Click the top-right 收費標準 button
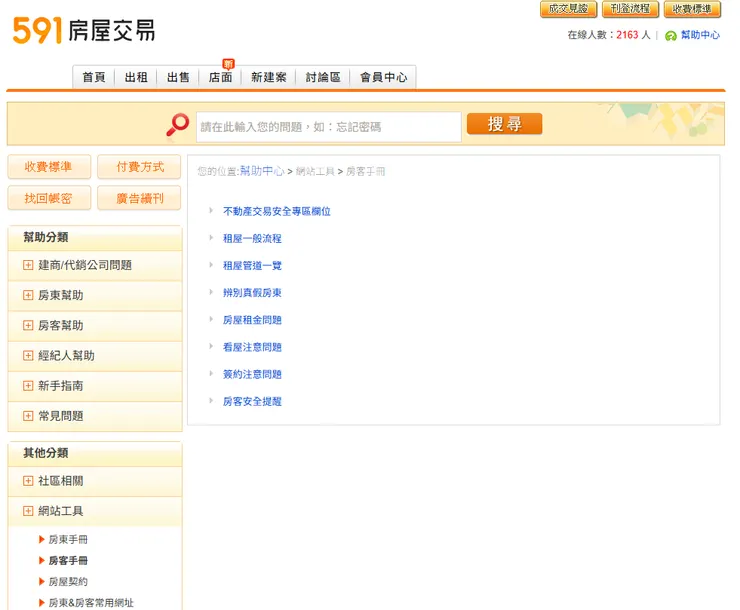 692,9
